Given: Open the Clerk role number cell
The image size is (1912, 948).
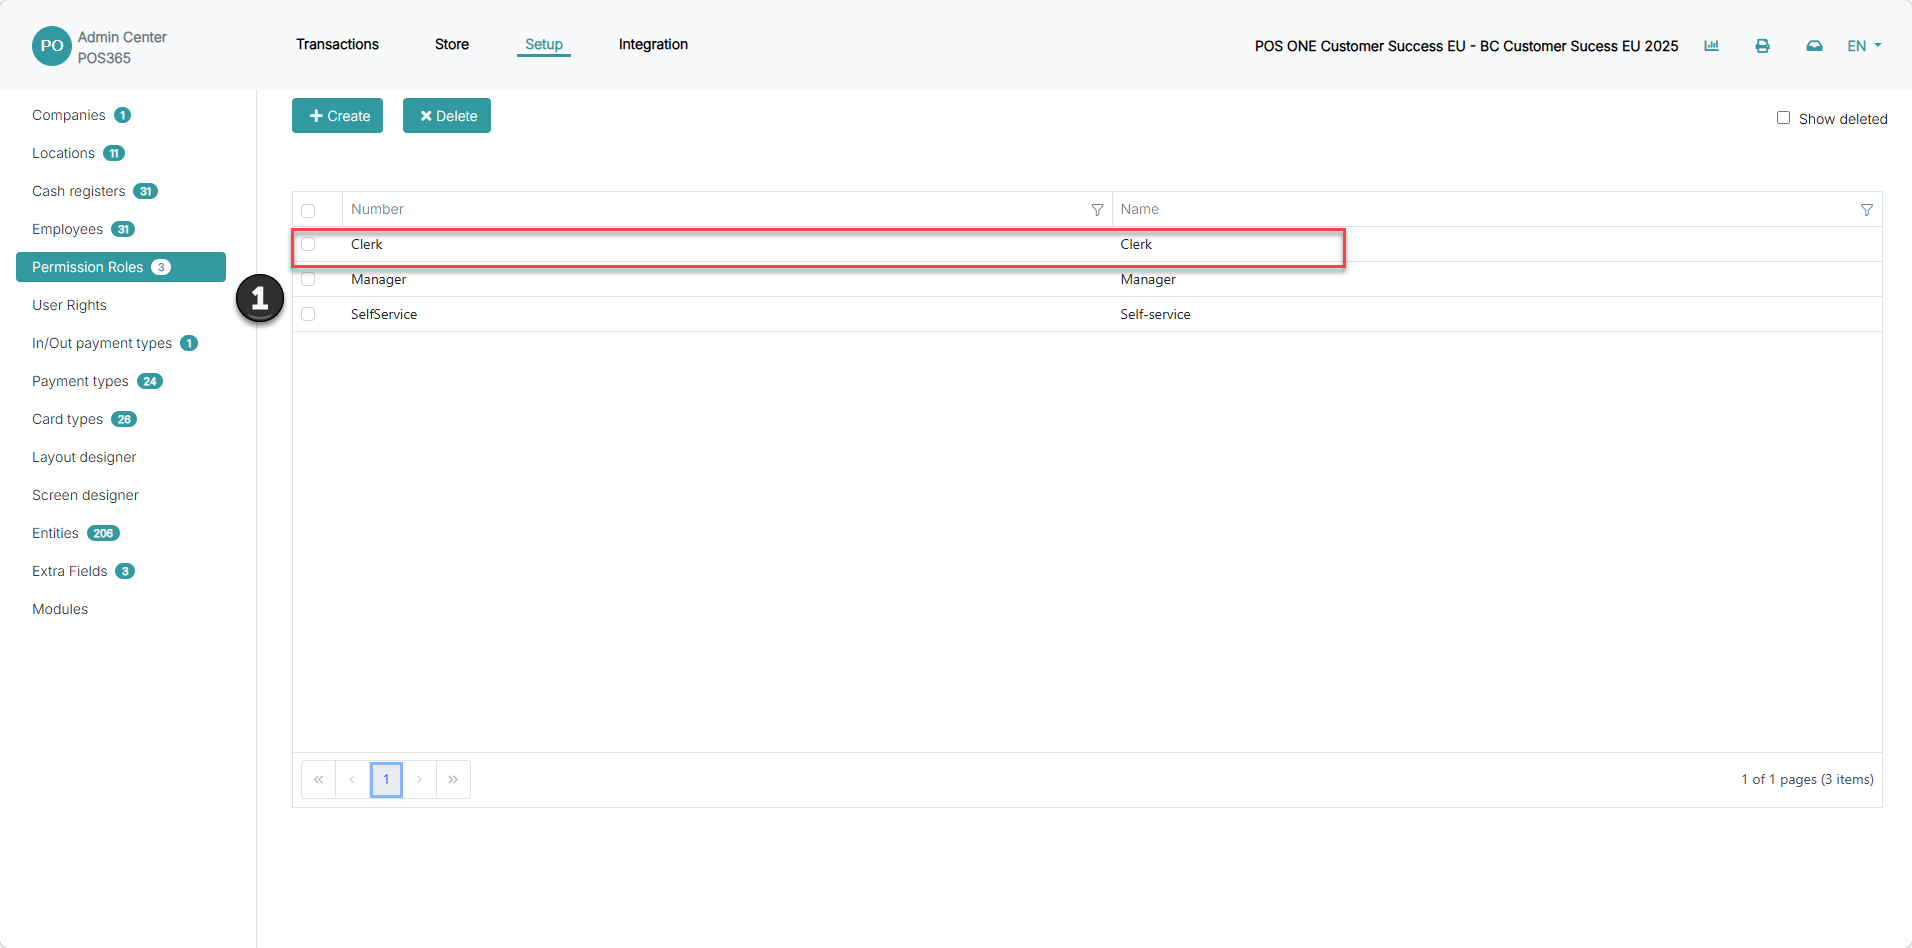Looking at the screenshot, I should pos(366,244).
